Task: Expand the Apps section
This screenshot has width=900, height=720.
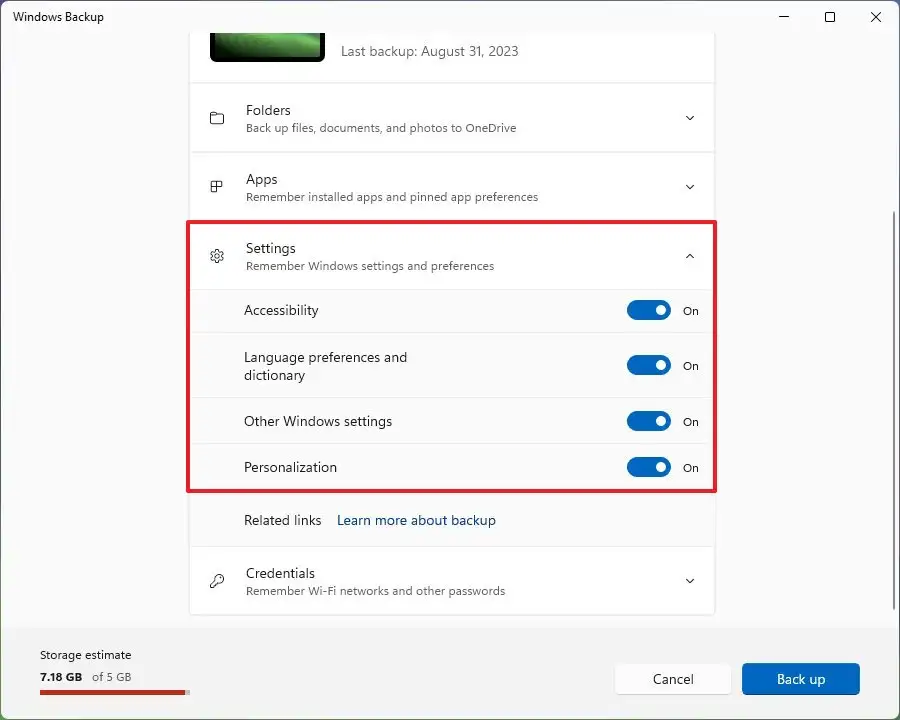Action: pos(690,186)
